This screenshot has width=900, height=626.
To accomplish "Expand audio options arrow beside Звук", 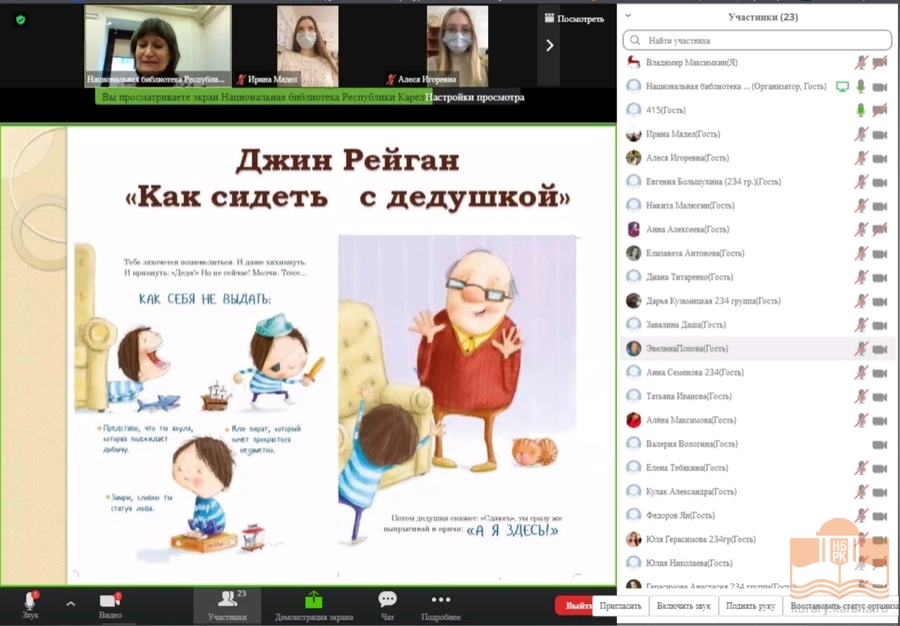I will tap(71, 604).
